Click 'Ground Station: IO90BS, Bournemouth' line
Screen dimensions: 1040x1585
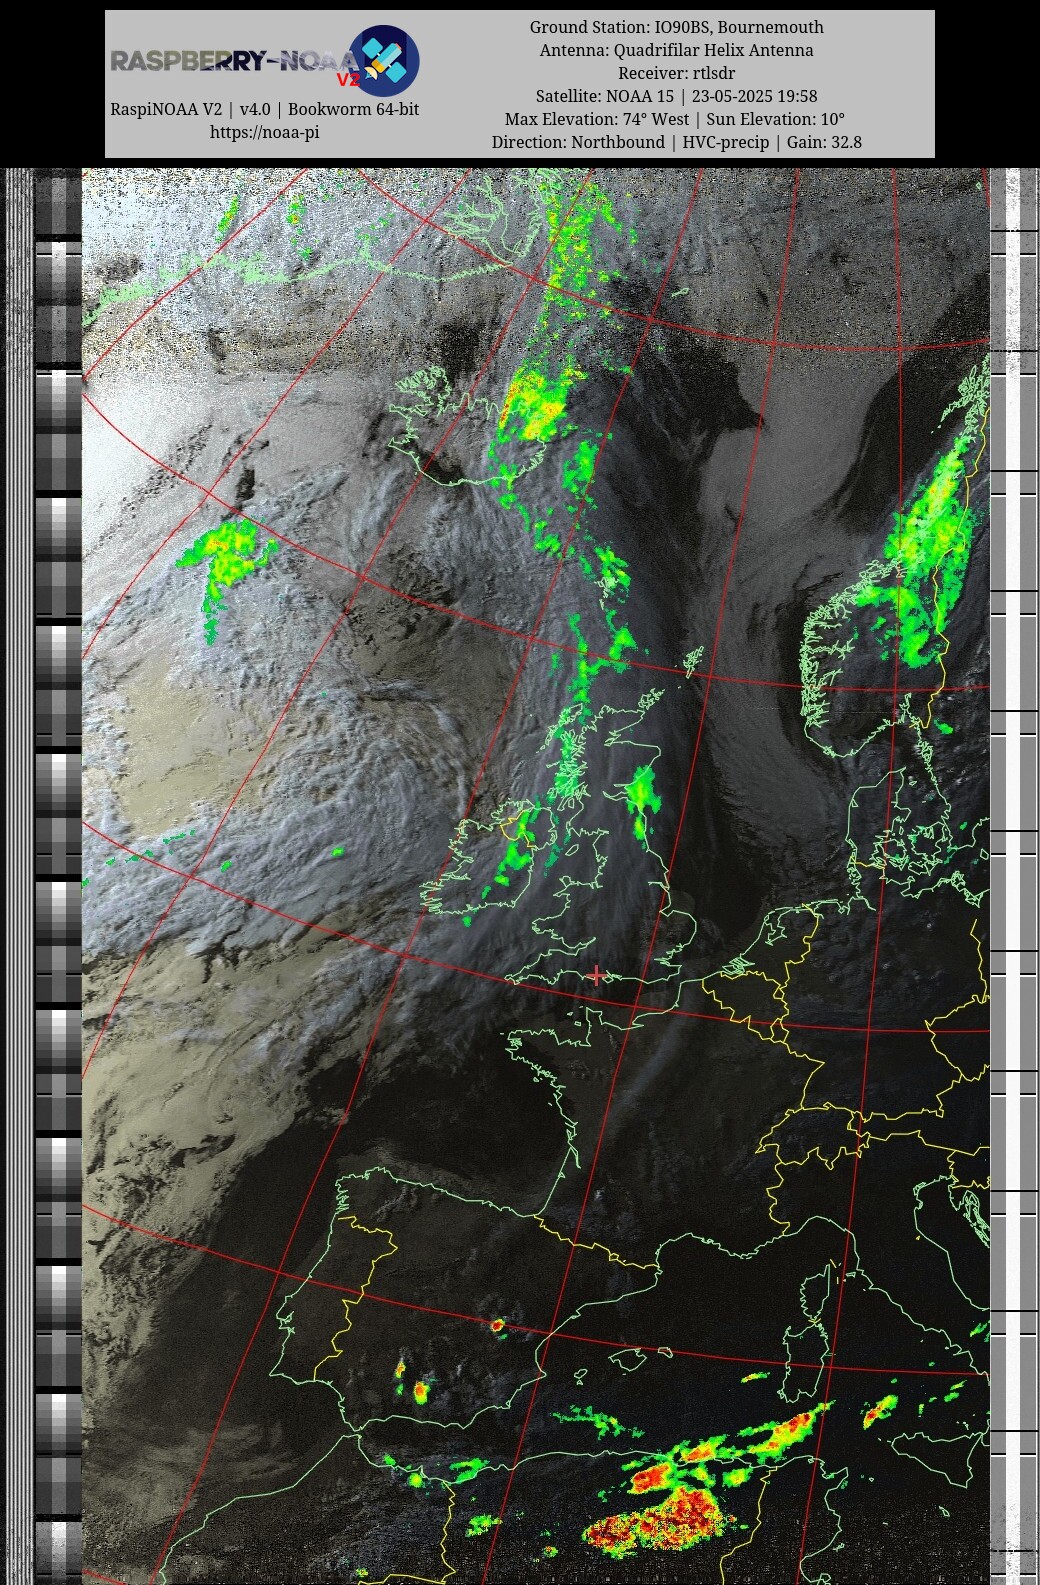pos(677,27)
